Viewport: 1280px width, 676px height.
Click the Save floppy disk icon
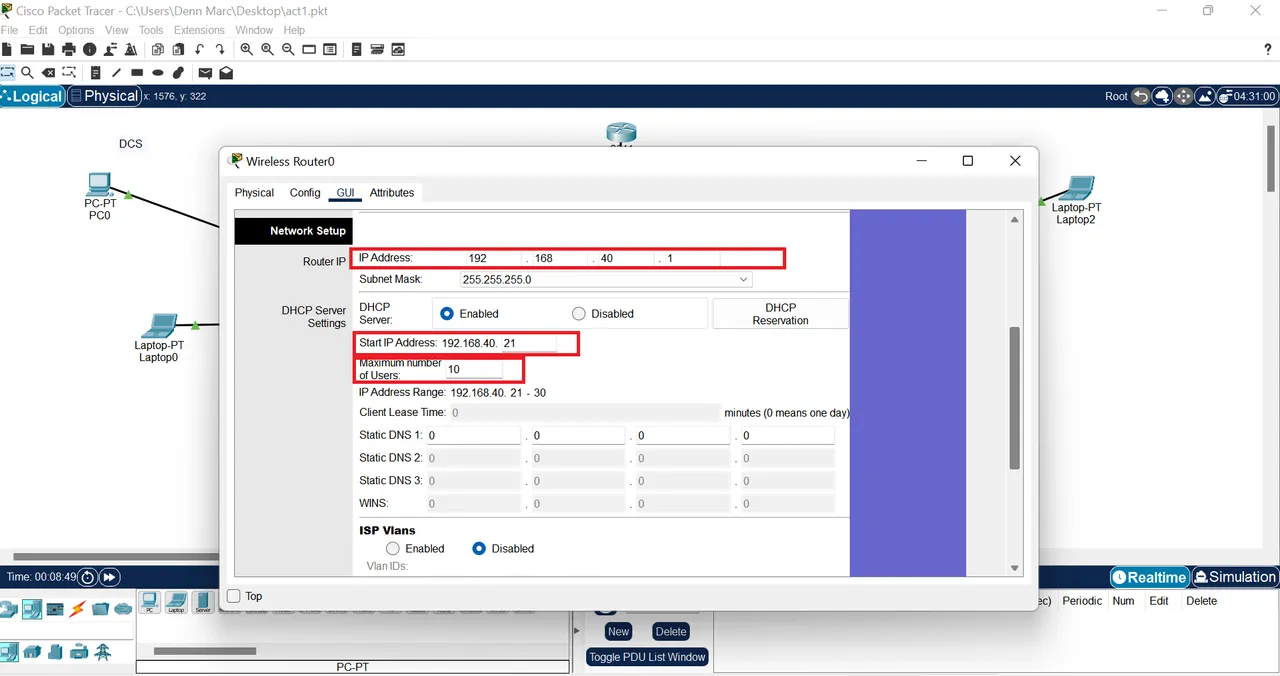(x=48, y=49)
